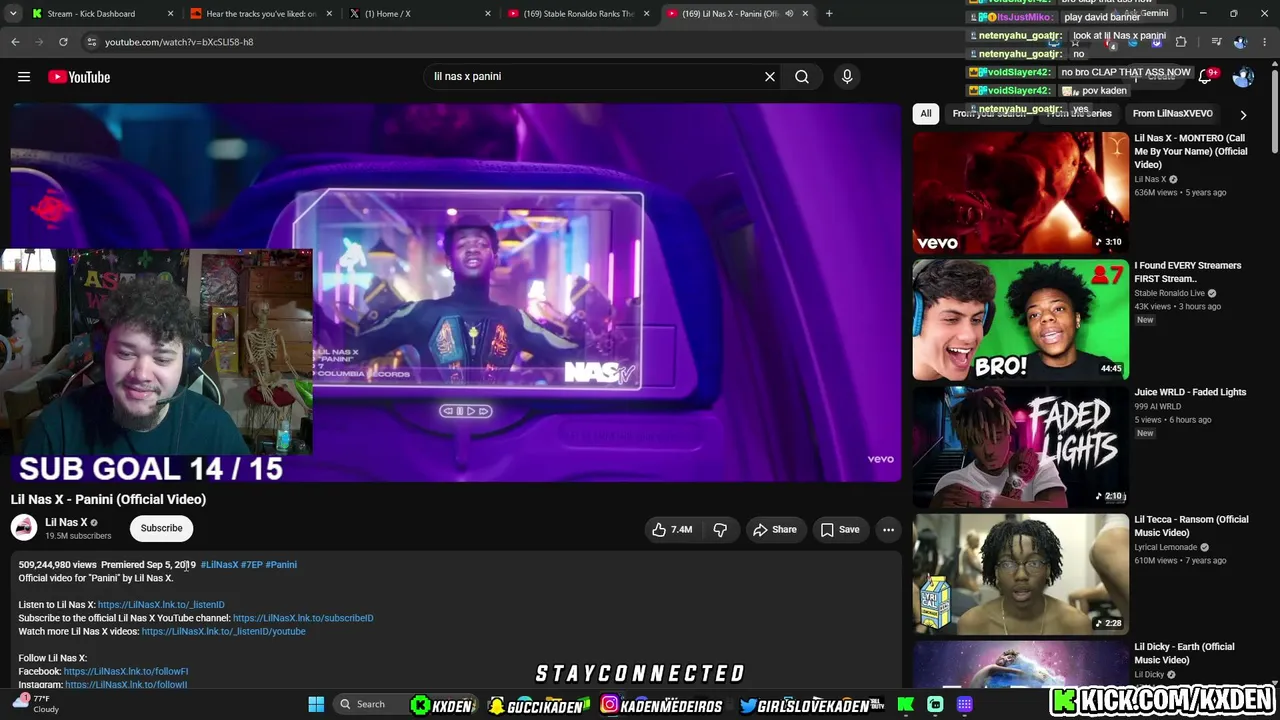Open the tab search dropdown arrow

coord(14,14)
